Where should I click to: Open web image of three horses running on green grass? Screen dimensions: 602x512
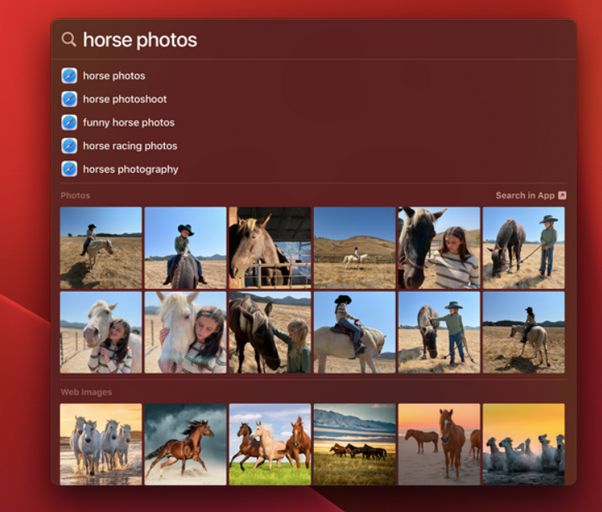(270, 444)
